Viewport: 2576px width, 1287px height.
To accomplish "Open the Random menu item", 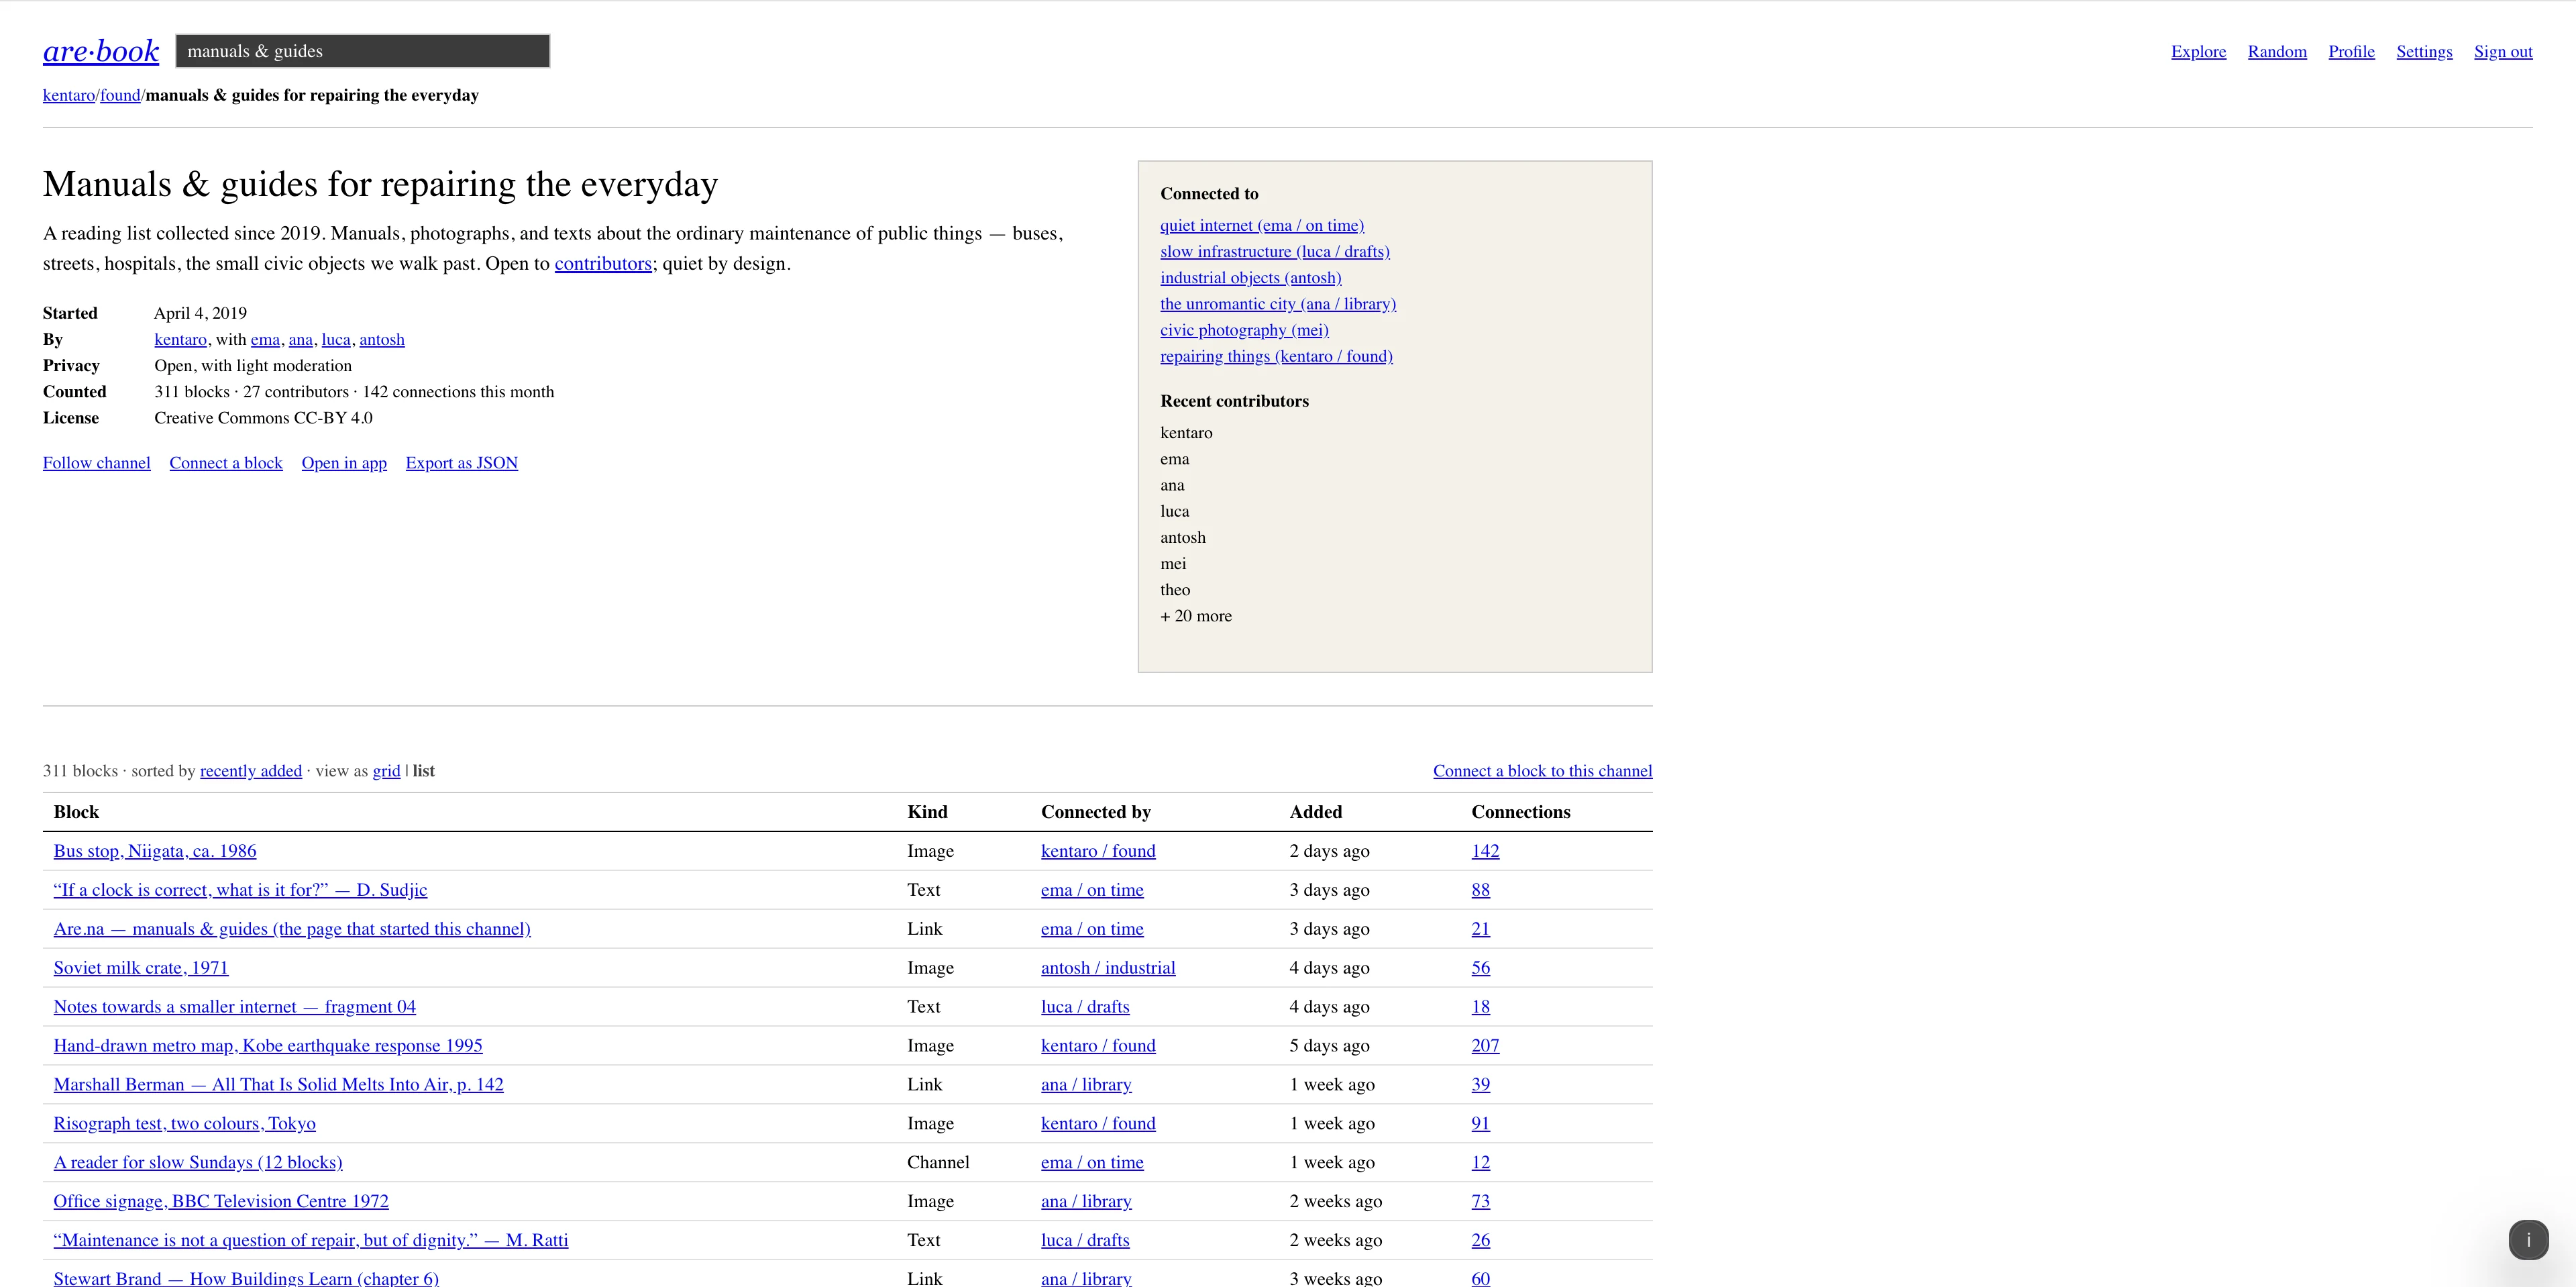I will point(2277,52).
